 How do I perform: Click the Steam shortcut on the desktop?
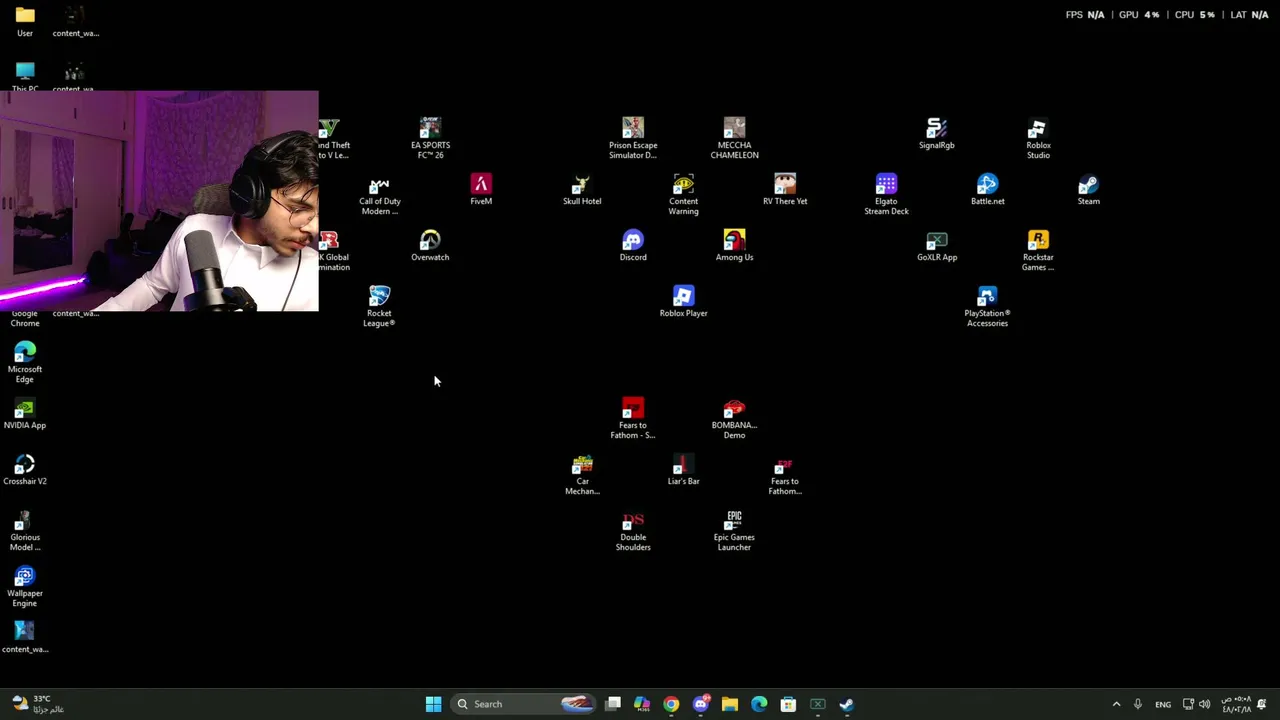click(1089, 189)
